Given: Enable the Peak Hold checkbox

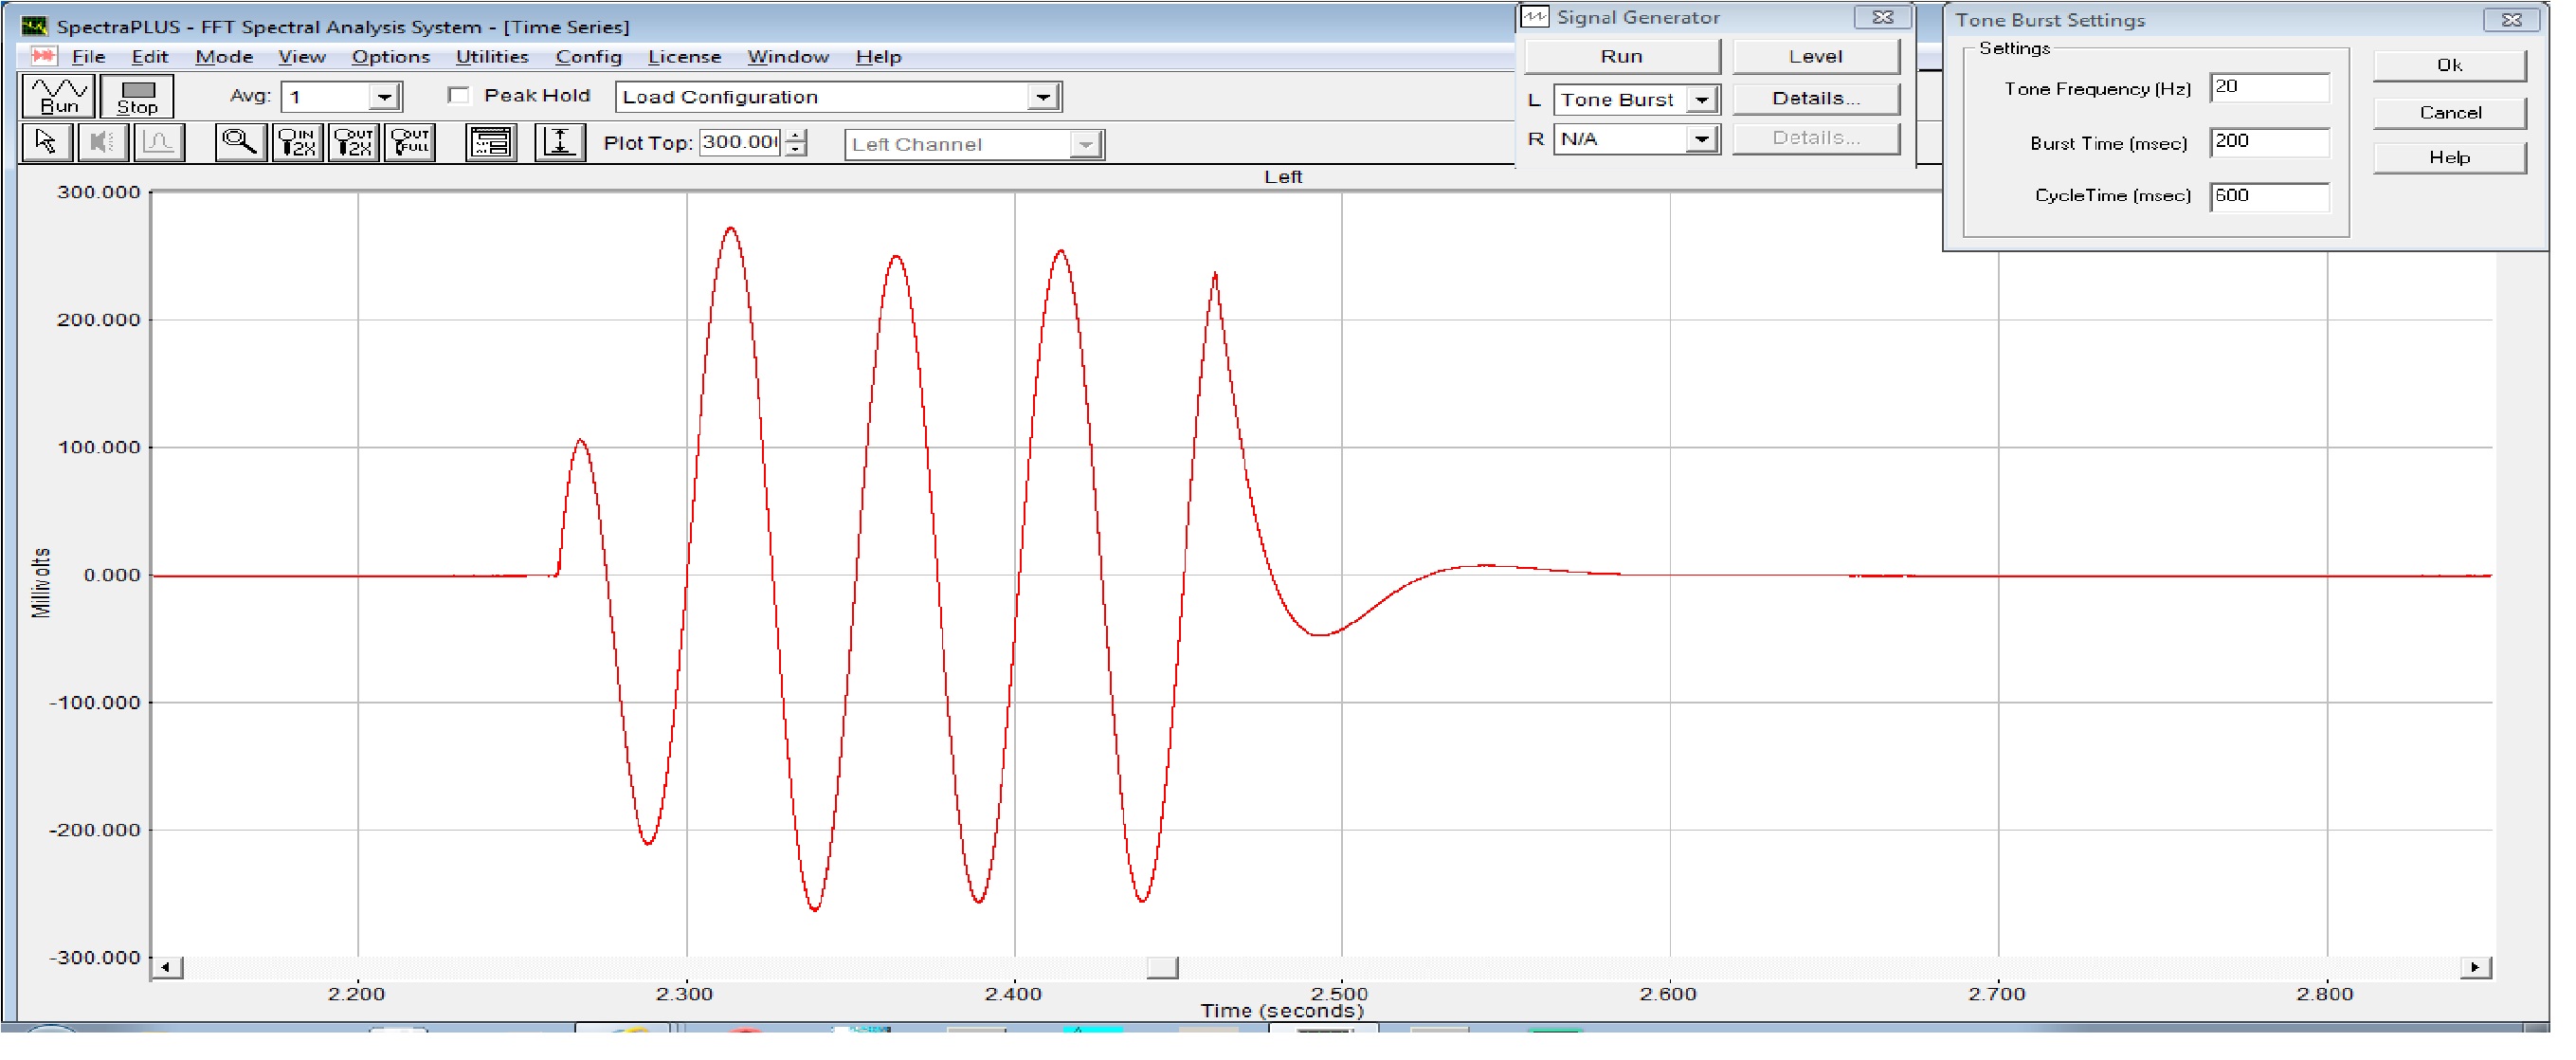Looking at the screenshot, I should tap(461, 96).
